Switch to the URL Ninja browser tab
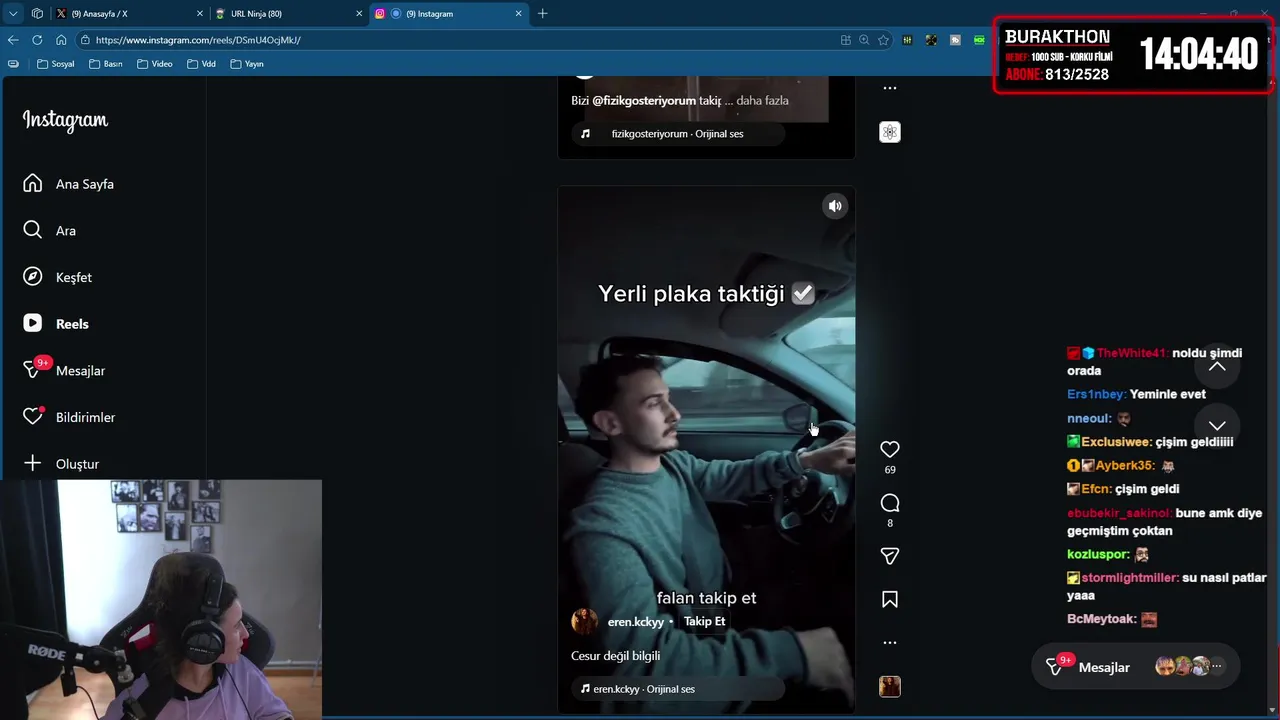Screen dimensions: 1280x720 (x=288, y=13)
